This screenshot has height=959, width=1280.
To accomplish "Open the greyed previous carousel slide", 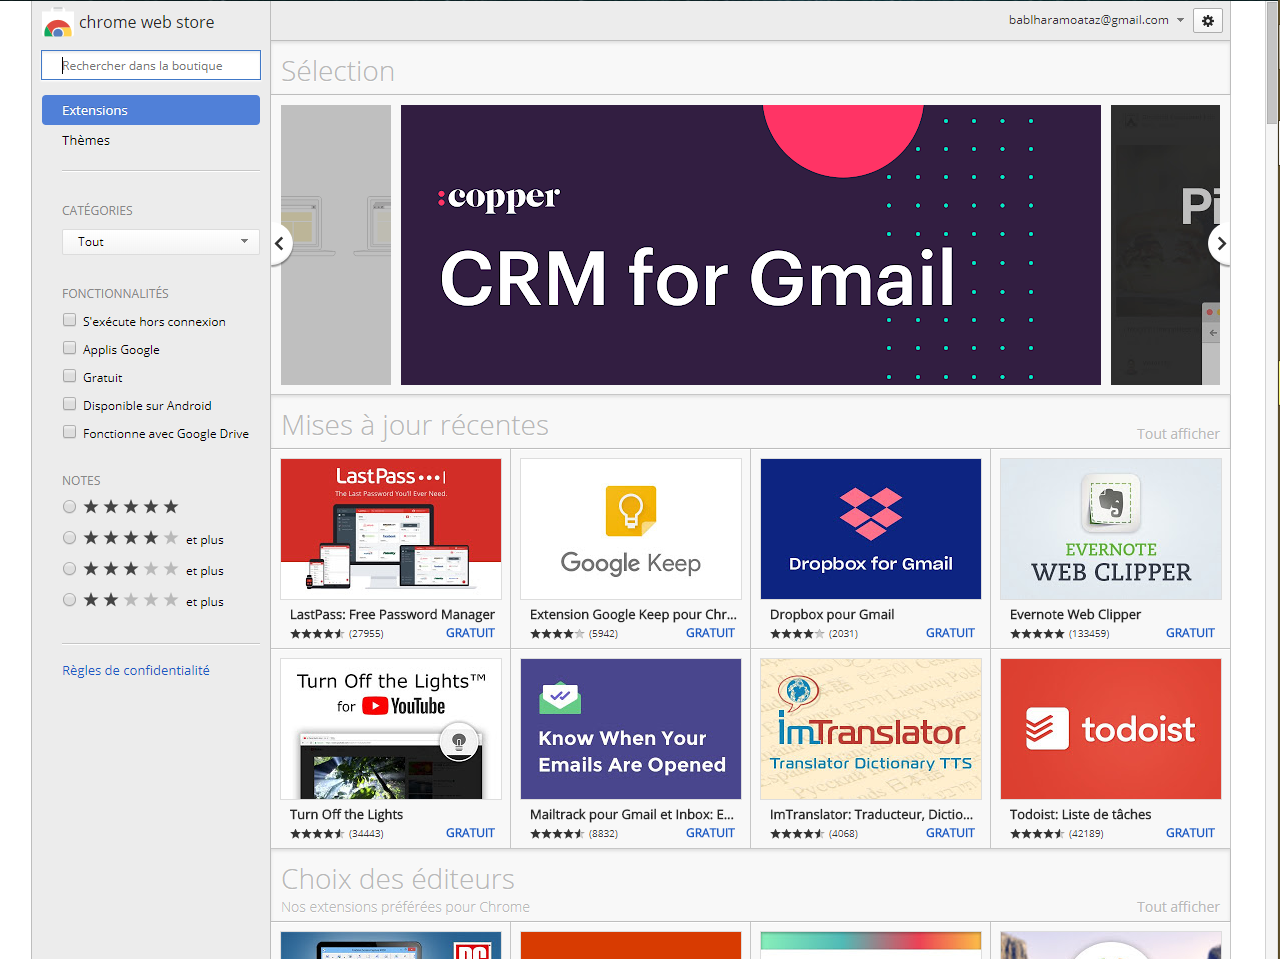I will [336, 245].
